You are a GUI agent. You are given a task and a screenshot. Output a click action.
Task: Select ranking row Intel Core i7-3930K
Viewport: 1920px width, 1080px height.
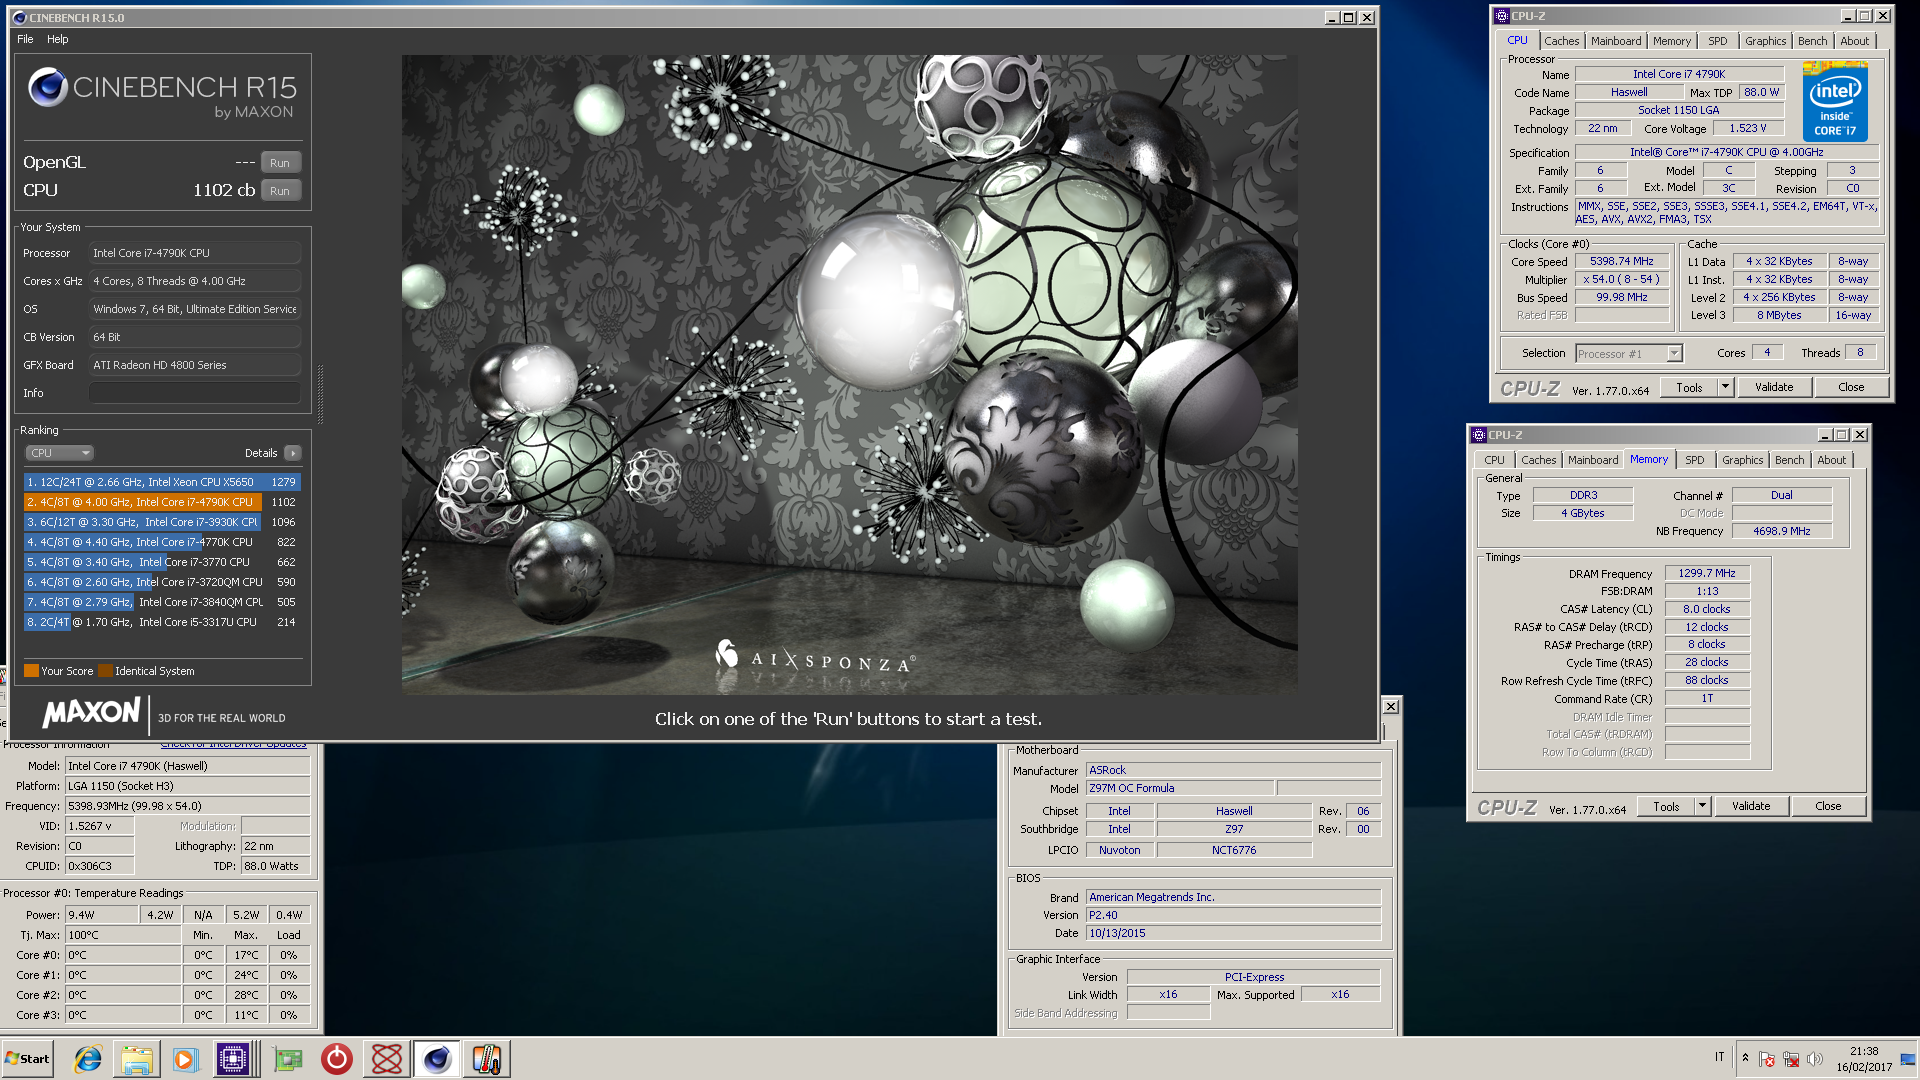point(162,522)
